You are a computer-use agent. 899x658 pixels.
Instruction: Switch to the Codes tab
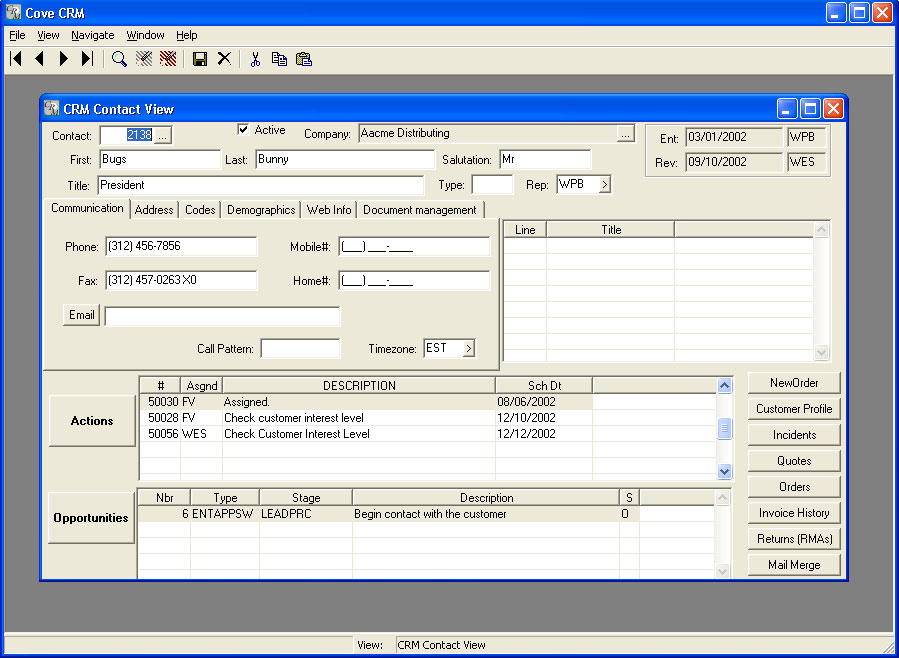[200, 210]
